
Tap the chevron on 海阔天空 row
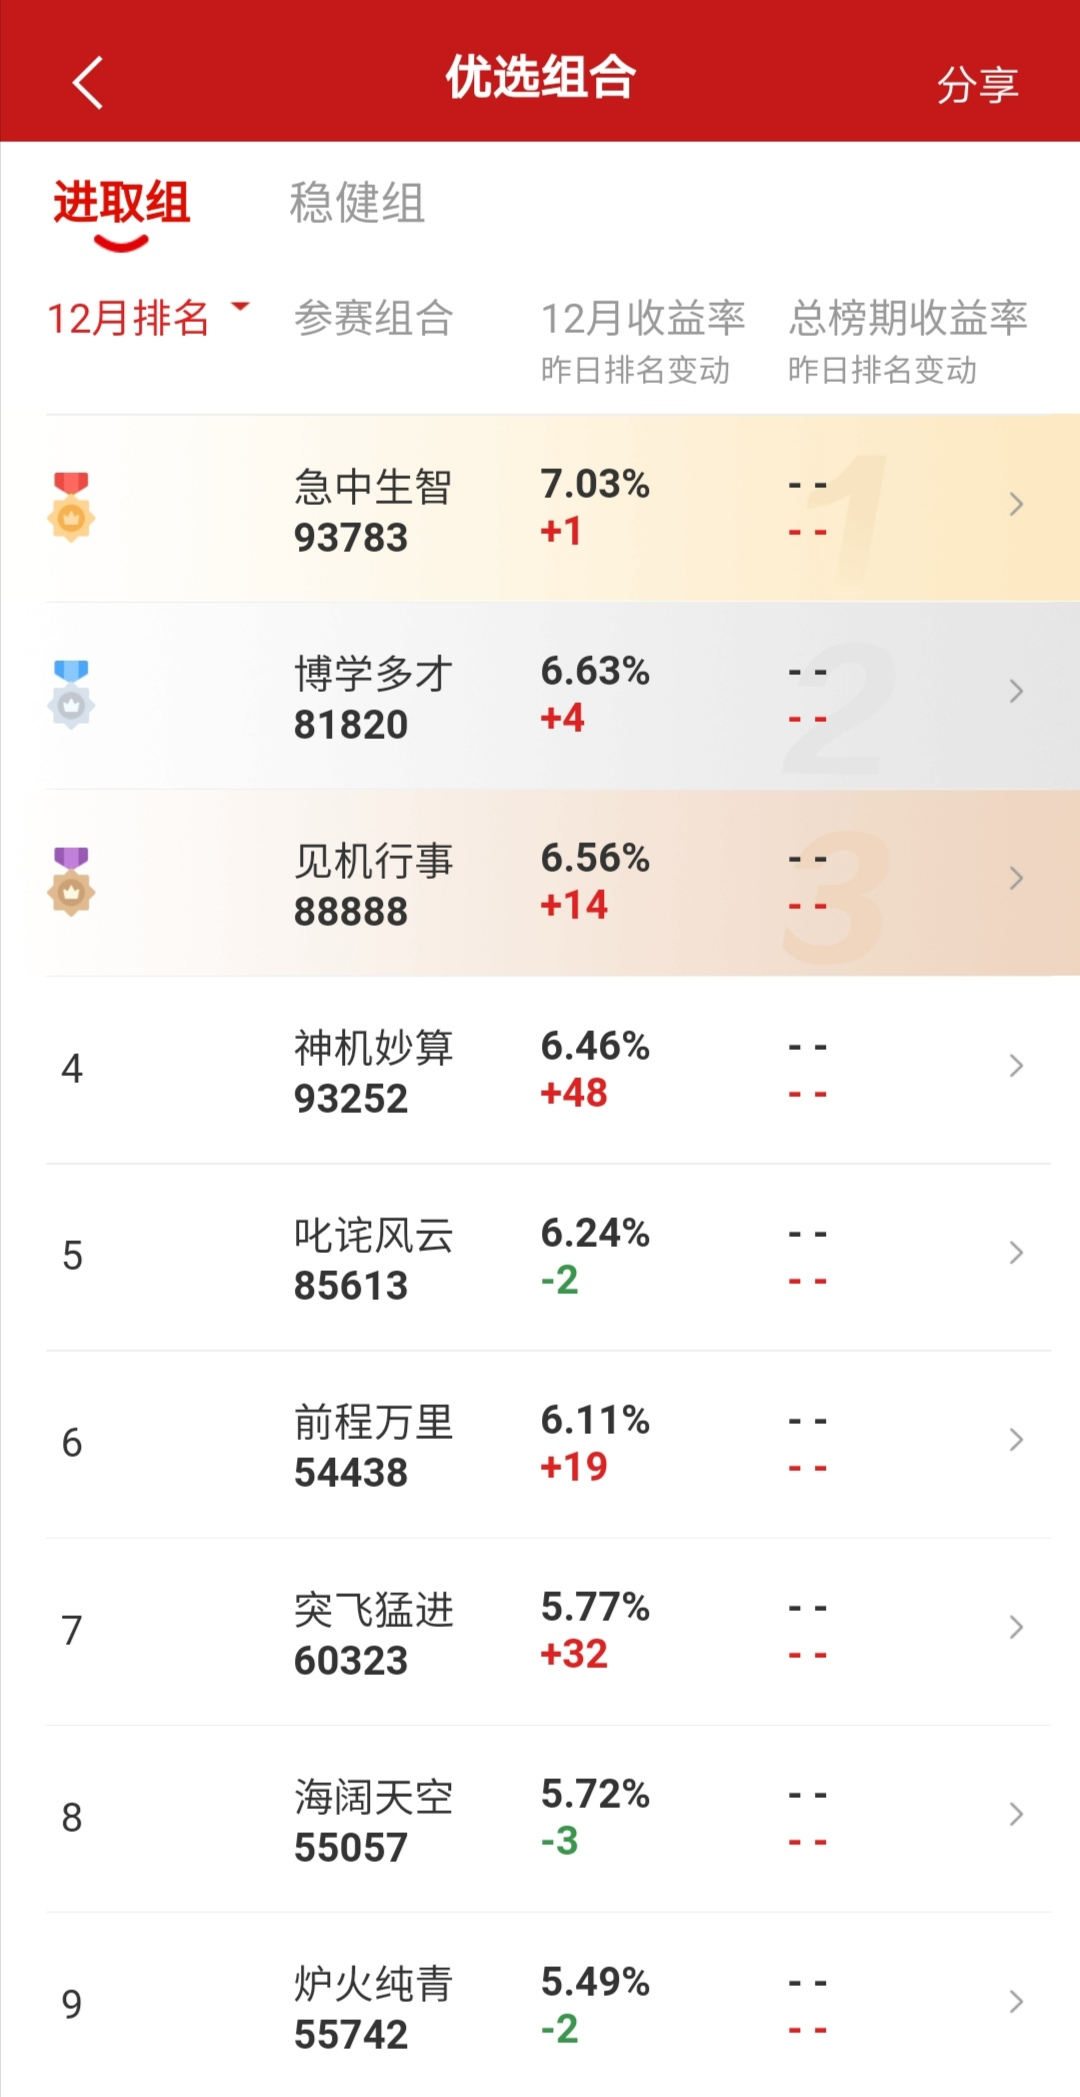(1016, 1814)
